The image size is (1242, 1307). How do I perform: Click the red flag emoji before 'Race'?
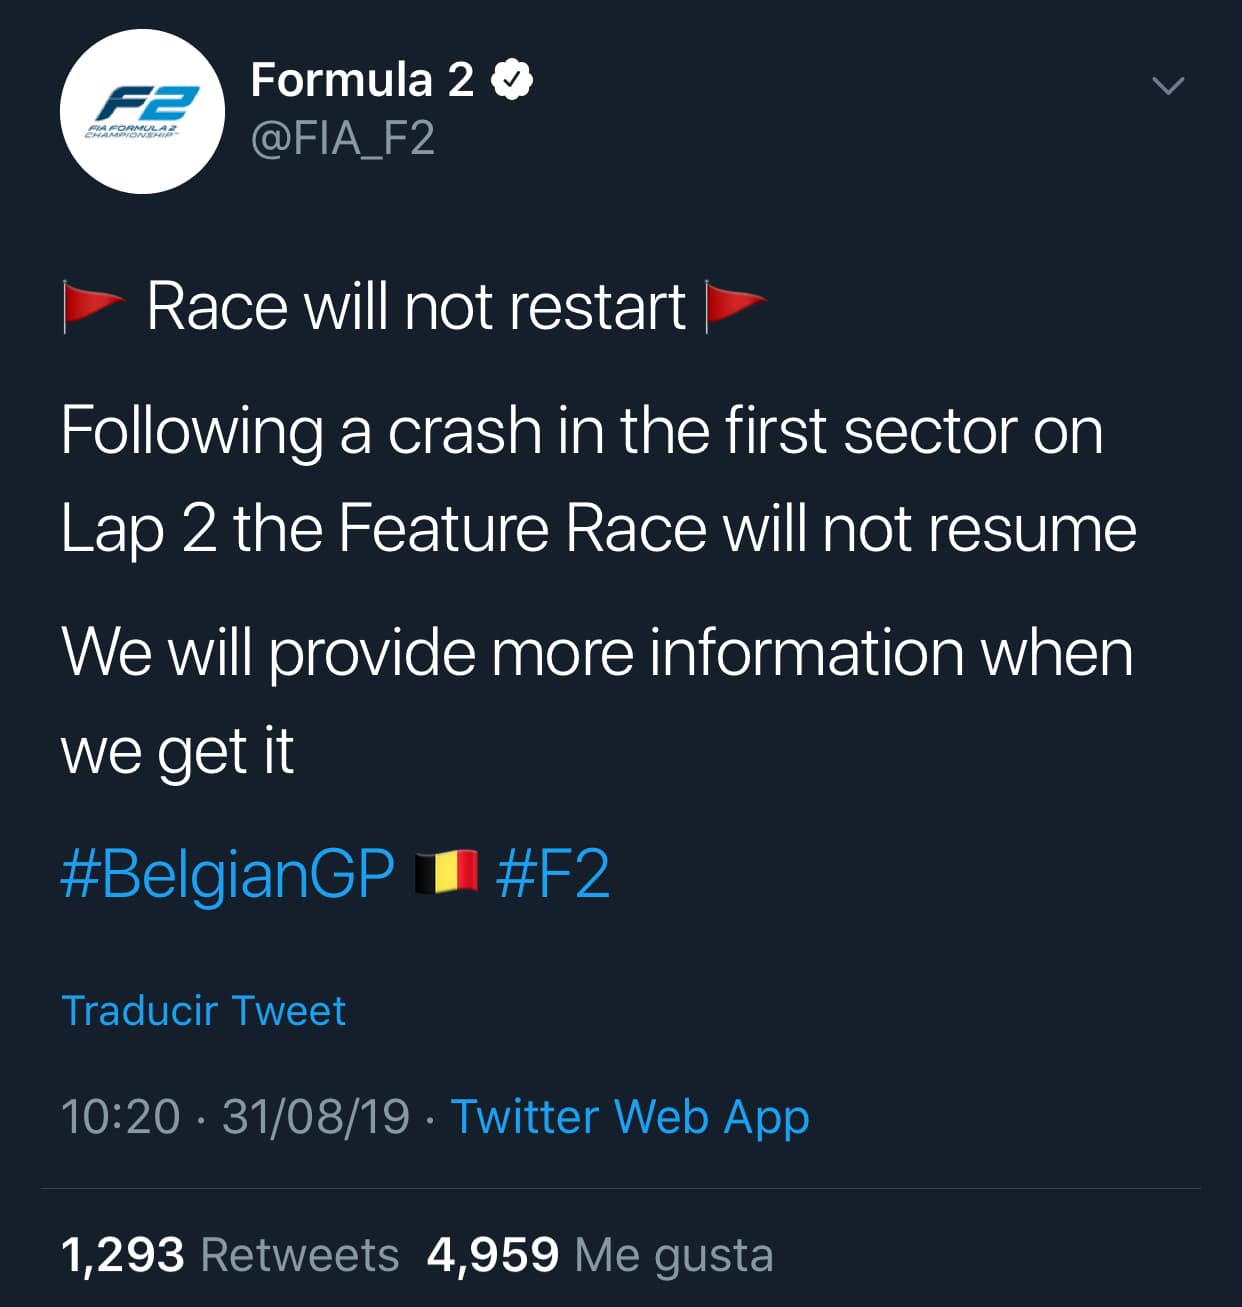point(92,305)
